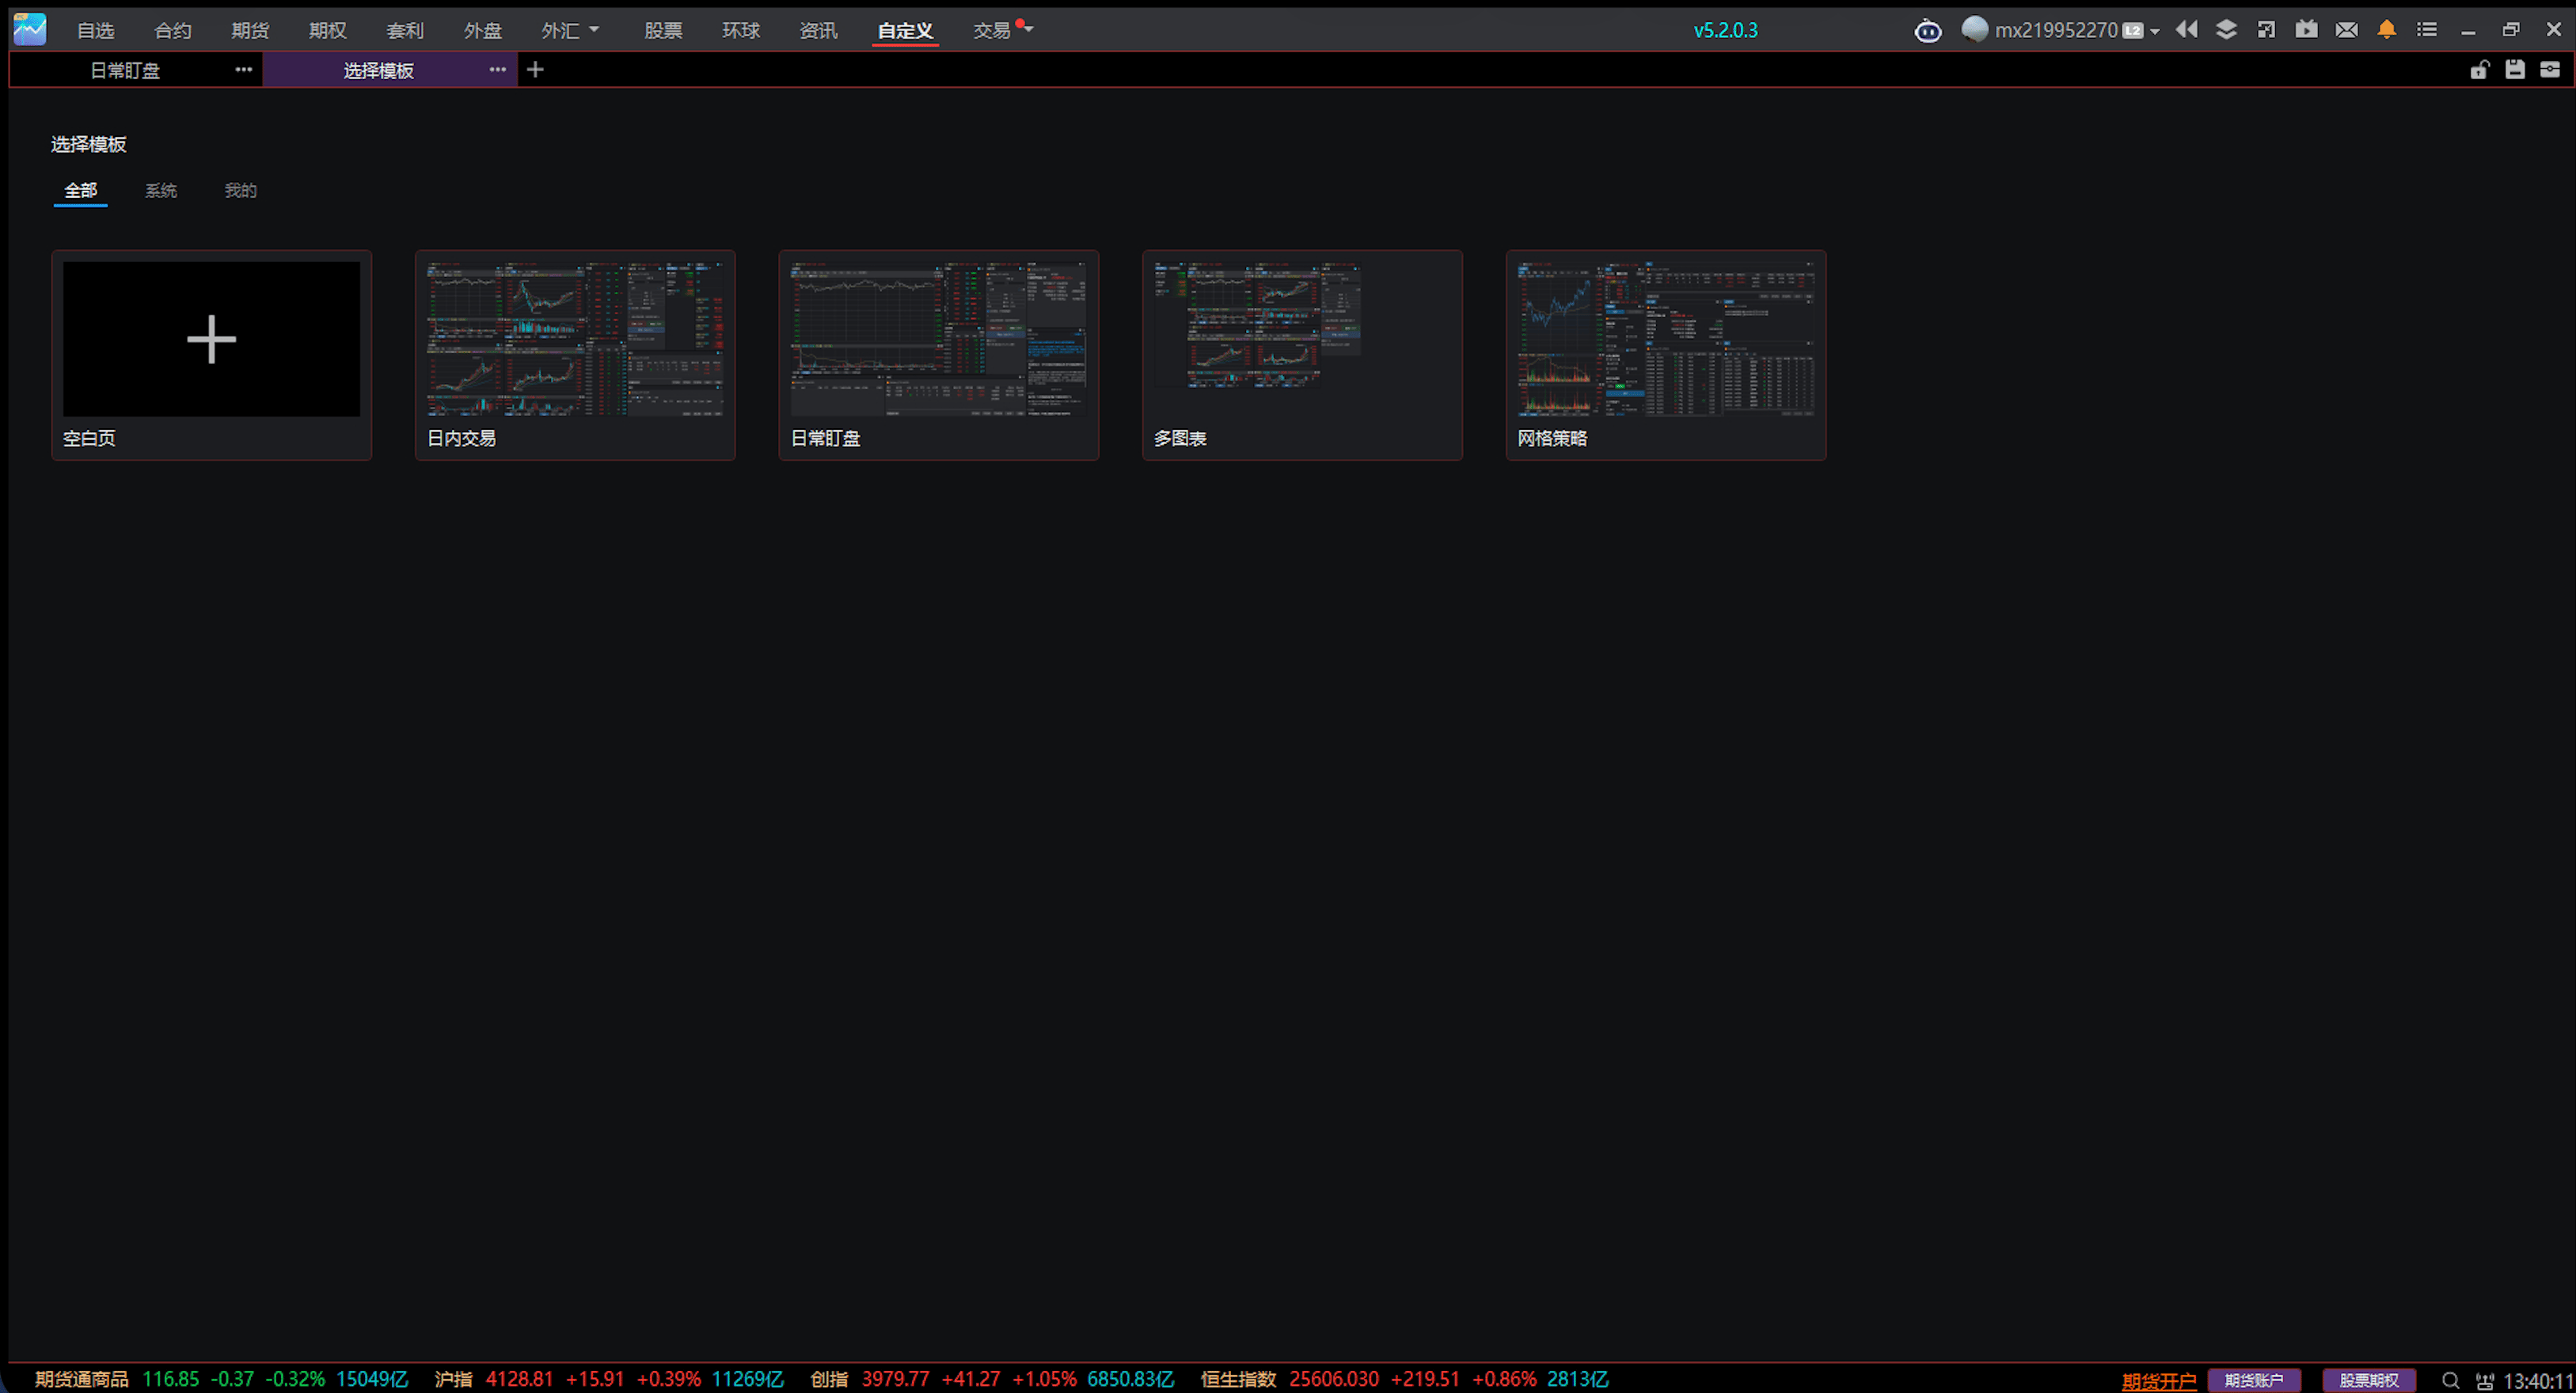The height and width of the screenshot is (1393, 2576).
Task: Open the list menu icon in title bar
Action: pyautogui.click(x=2426, y=29)
